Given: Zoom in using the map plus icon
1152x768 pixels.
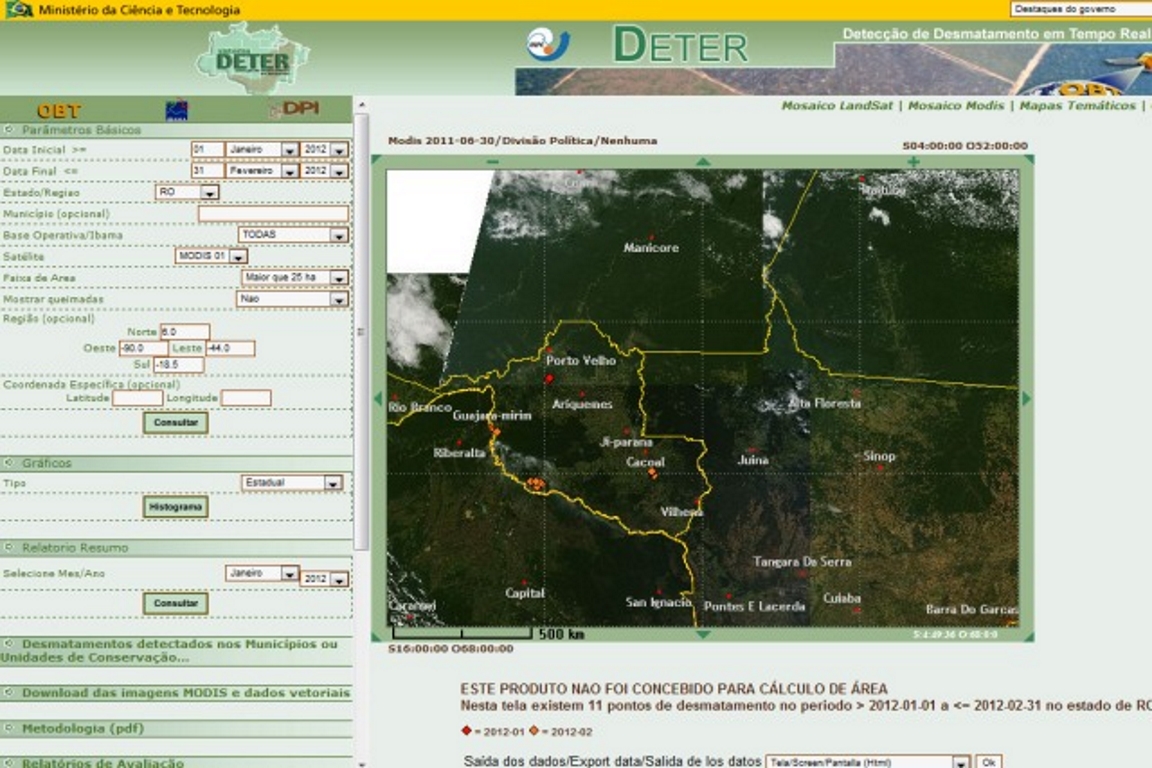Looking at the screenshot, I should (x=913, y=162).
